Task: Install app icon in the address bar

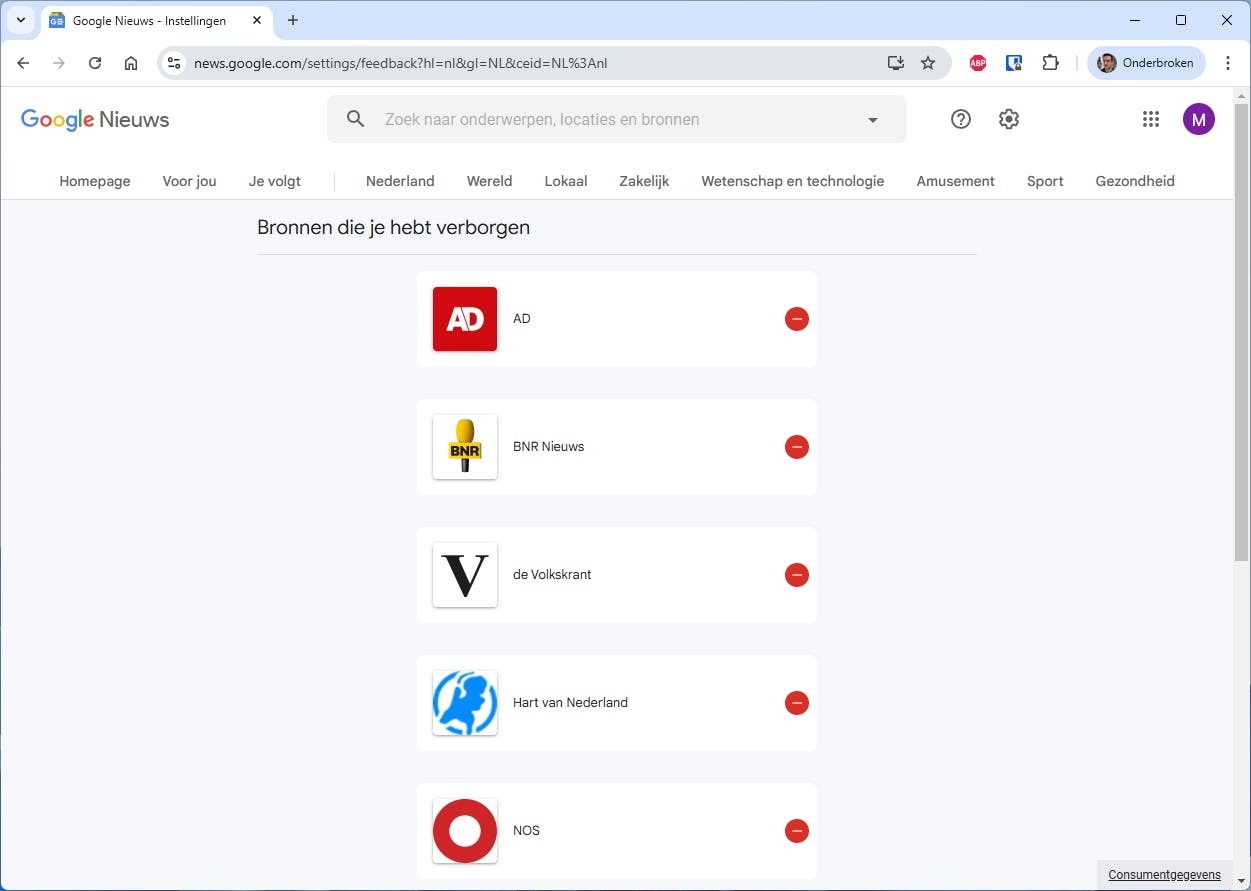Action: (x=896, y=63)
